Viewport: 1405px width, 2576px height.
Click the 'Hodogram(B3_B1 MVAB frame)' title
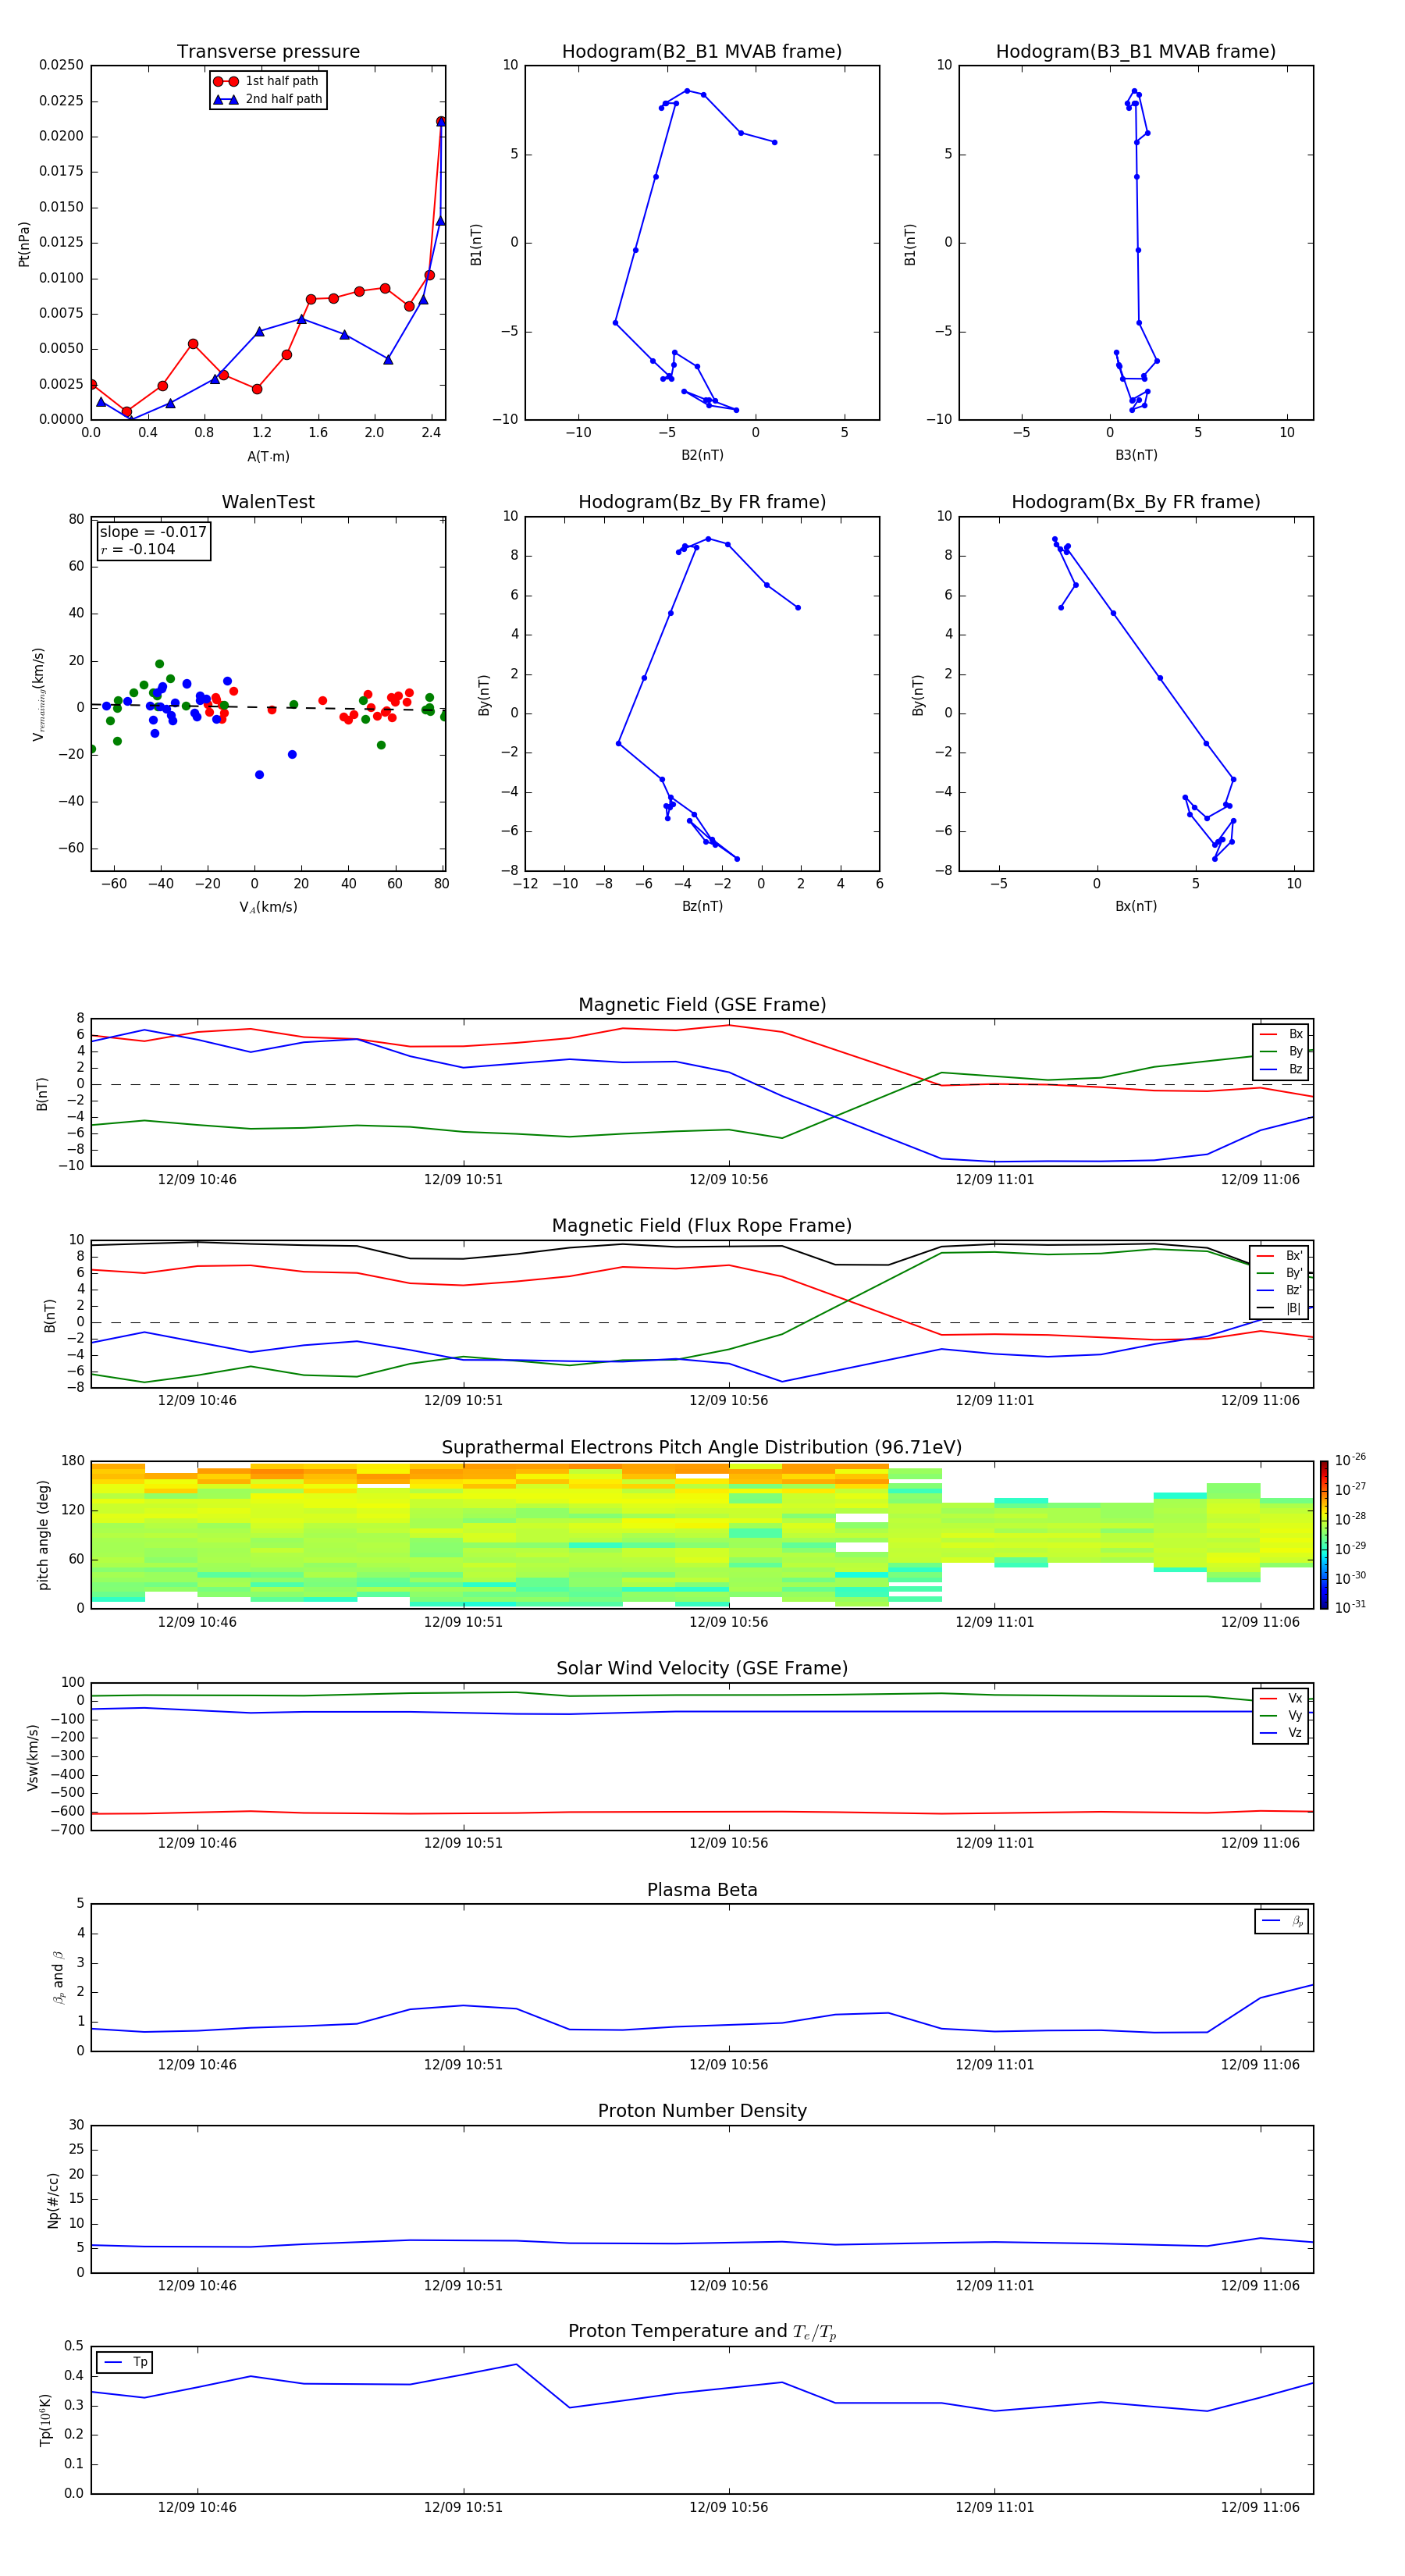pos(1136,51)
